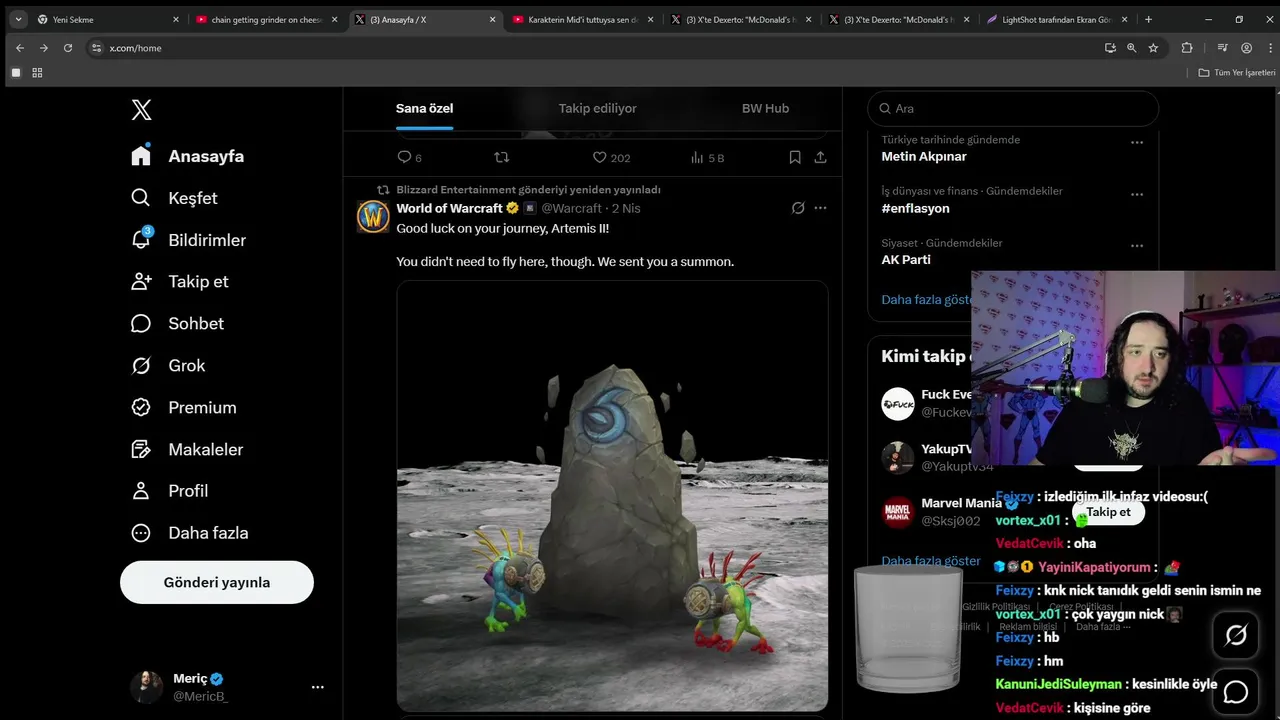Image resolution: width=1280 pixels, height=720 pixels.
Task: Open the Warcraft summoning stone image
Action: pos(612,496)
